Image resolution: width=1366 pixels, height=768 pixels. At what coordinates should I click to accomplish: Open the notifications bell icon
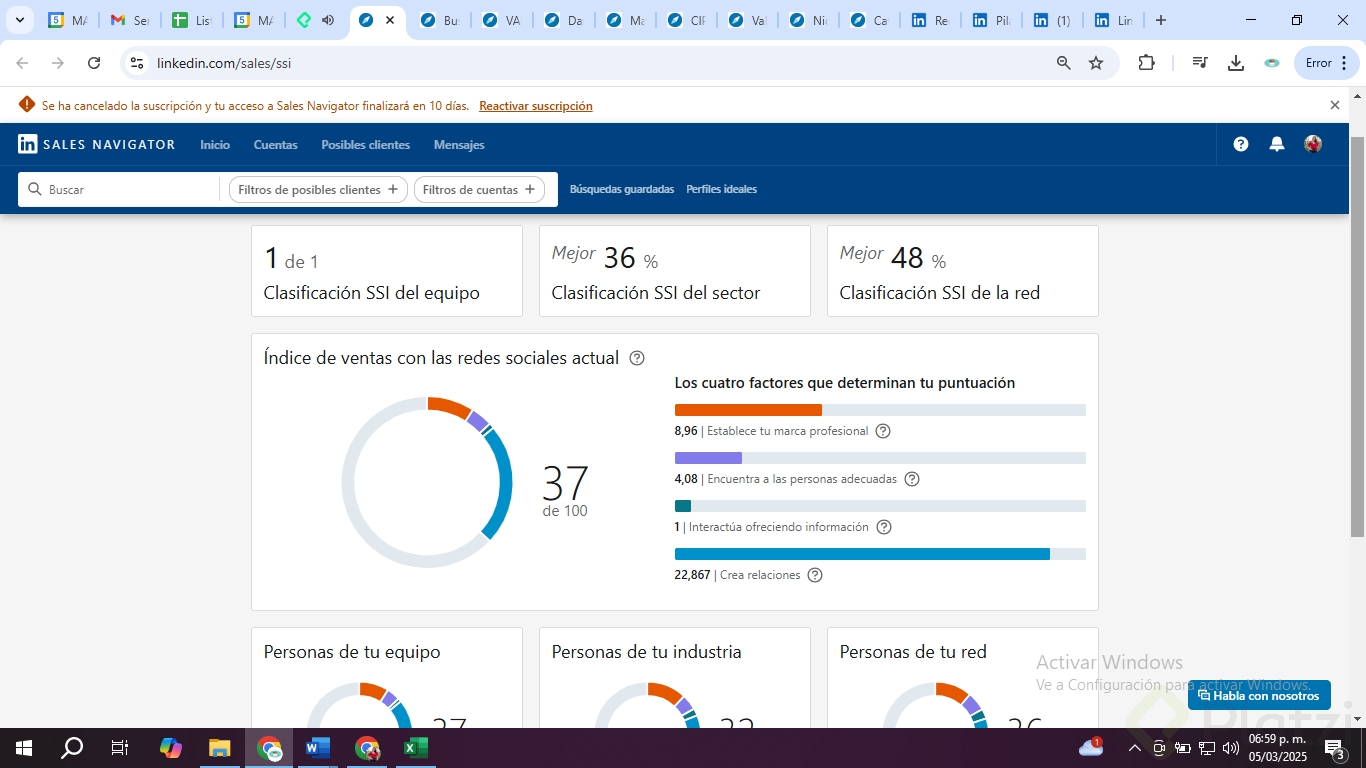(x=1277, y=144)
